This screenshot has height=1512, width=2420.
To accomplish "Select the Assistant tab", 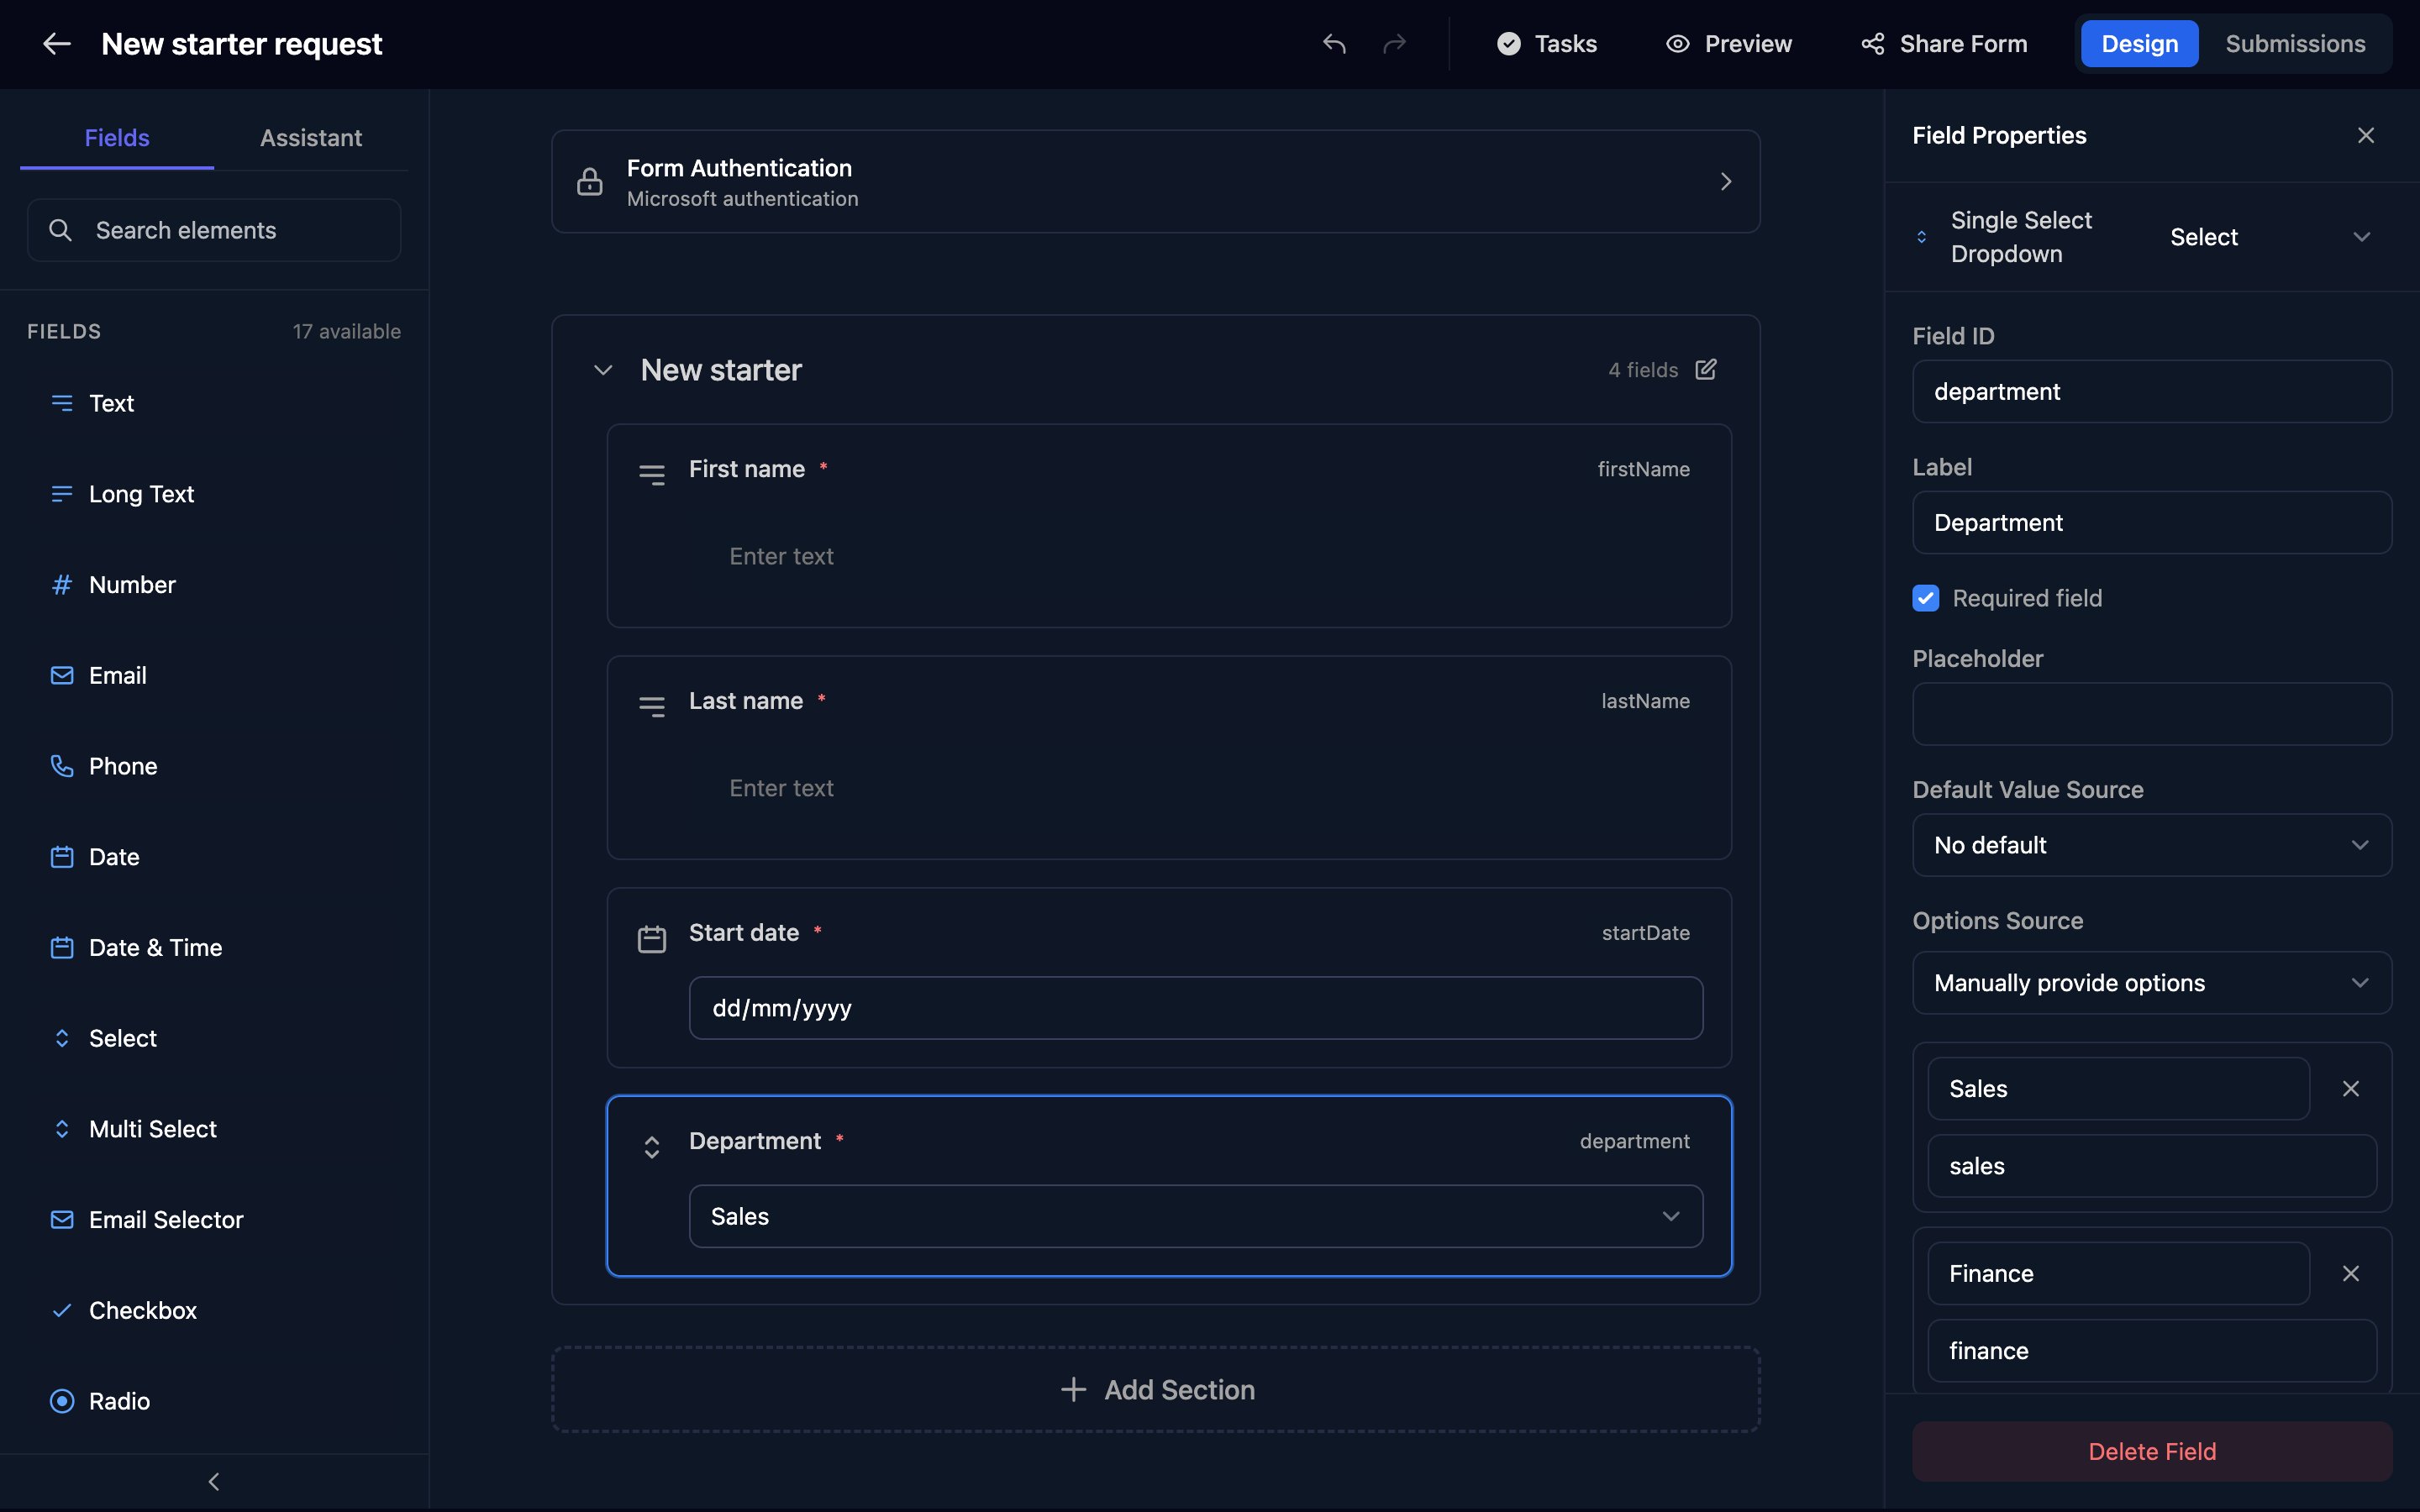I will click(x=311, y=138).
